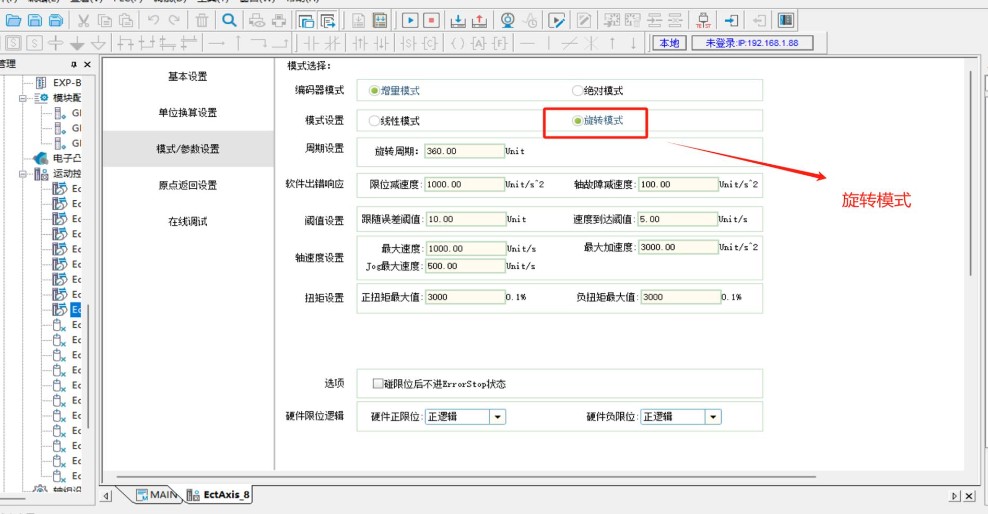Screen dimensions: 988x514
Task: Select 绝对模式 encoder radio button
Action: point(577,91)
